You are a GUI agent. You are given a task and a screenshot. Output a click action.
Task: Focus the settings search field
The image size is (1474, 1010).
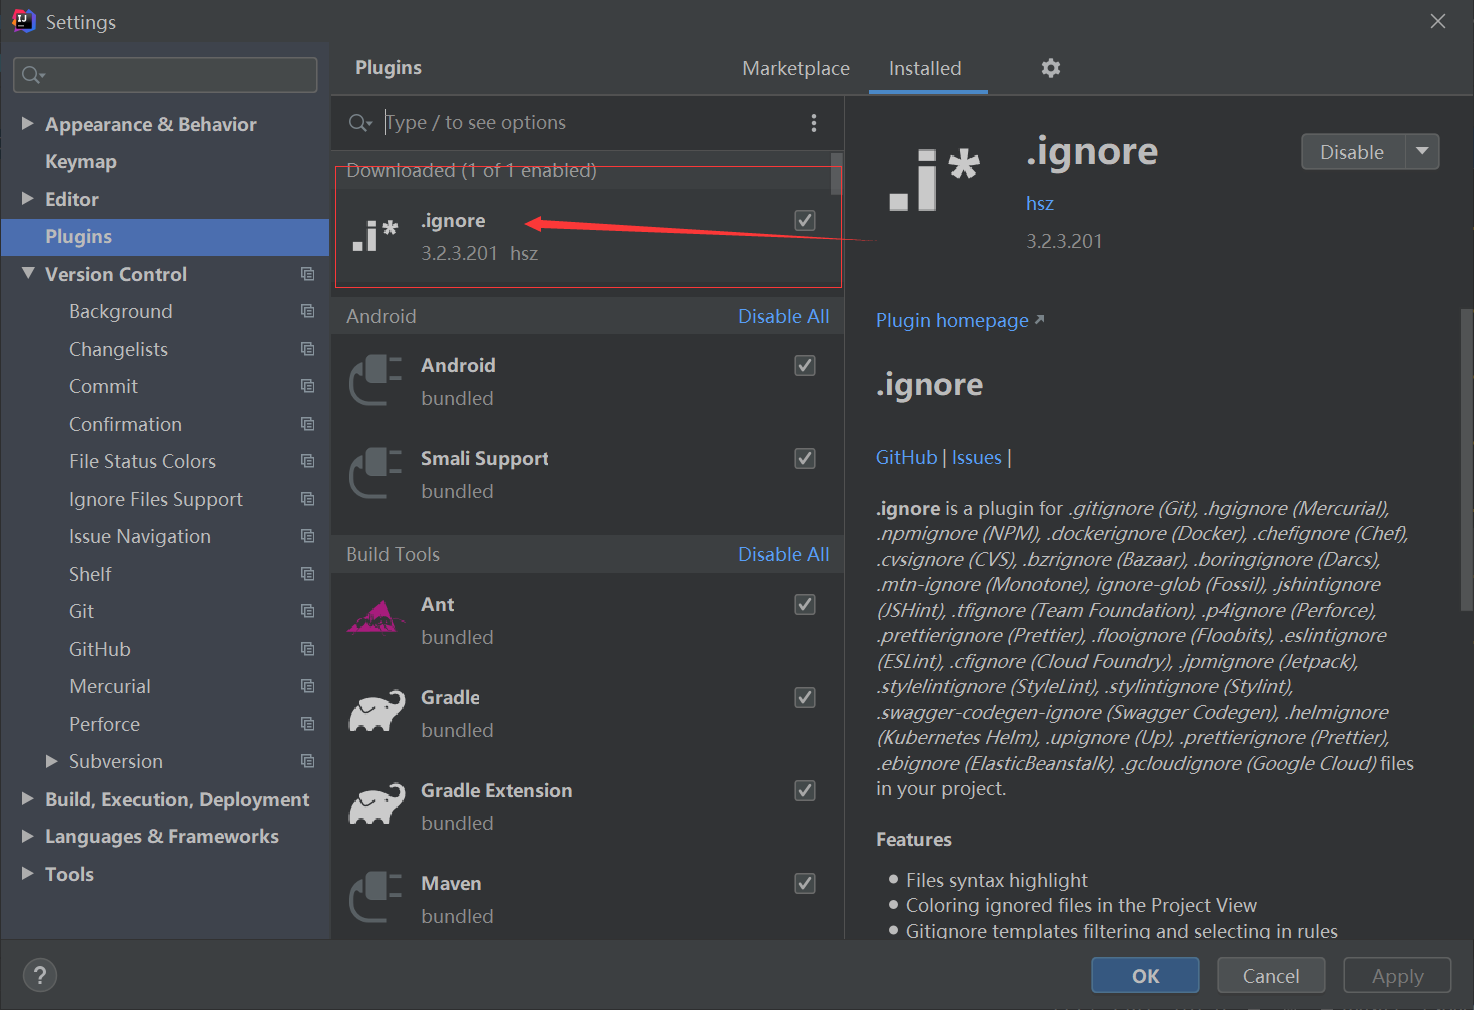pyautogui.click(x=165, y=75)
